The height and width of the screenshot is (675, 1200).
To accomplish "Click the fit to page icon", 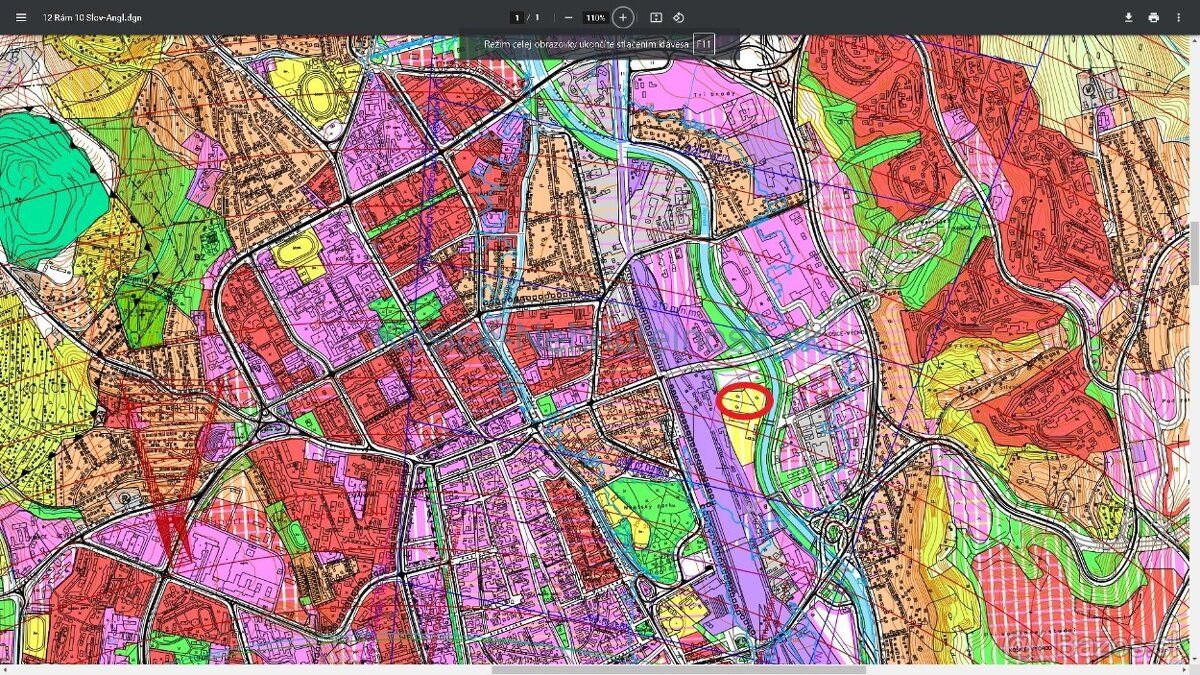I will coord(656,17).
